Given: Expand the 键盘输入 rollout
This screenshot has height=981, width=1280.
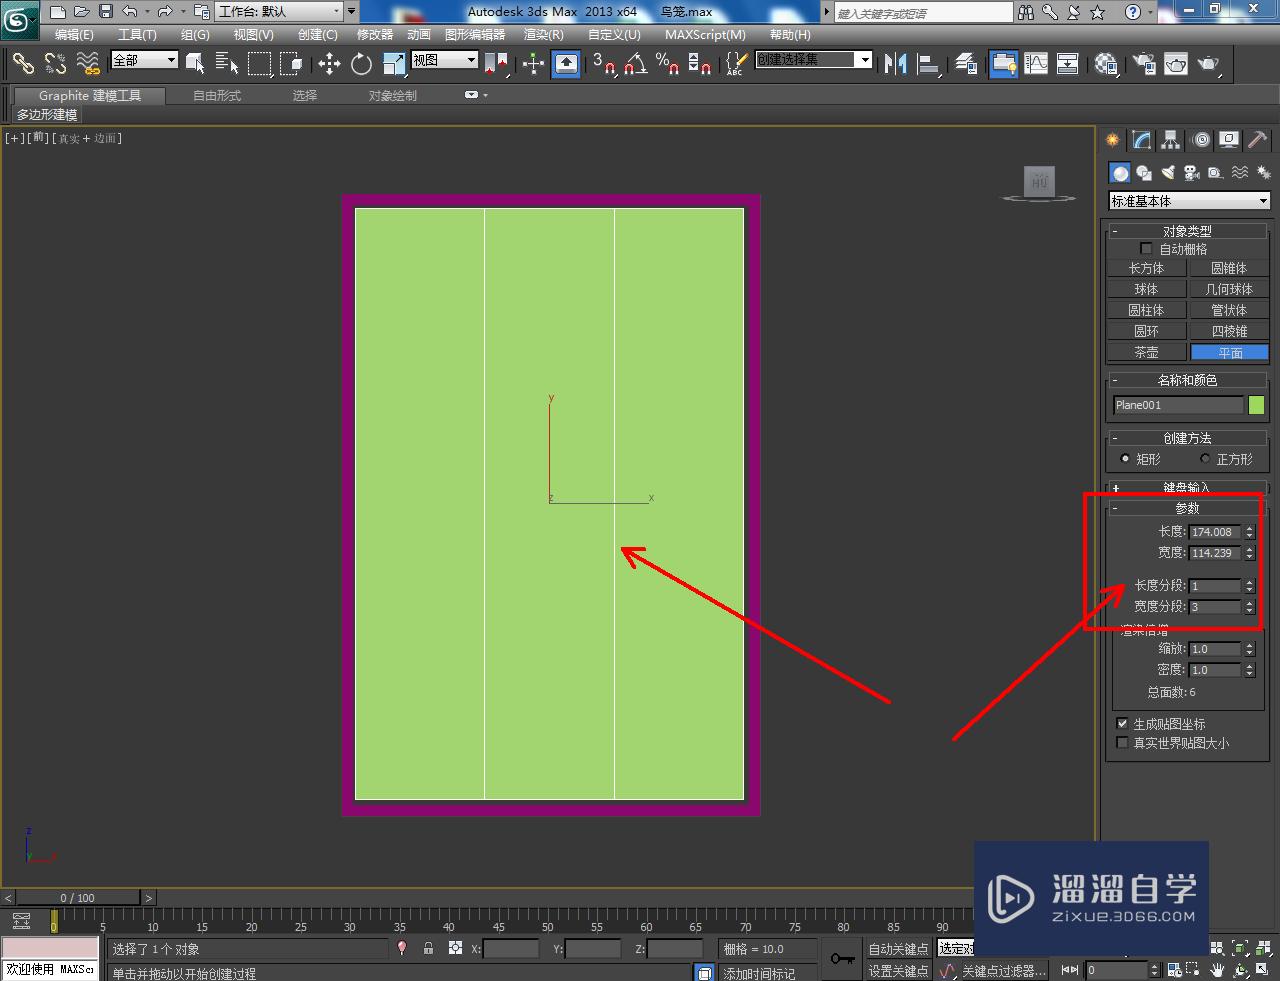Looking at the screenshot, I should tap(1187, 488).
